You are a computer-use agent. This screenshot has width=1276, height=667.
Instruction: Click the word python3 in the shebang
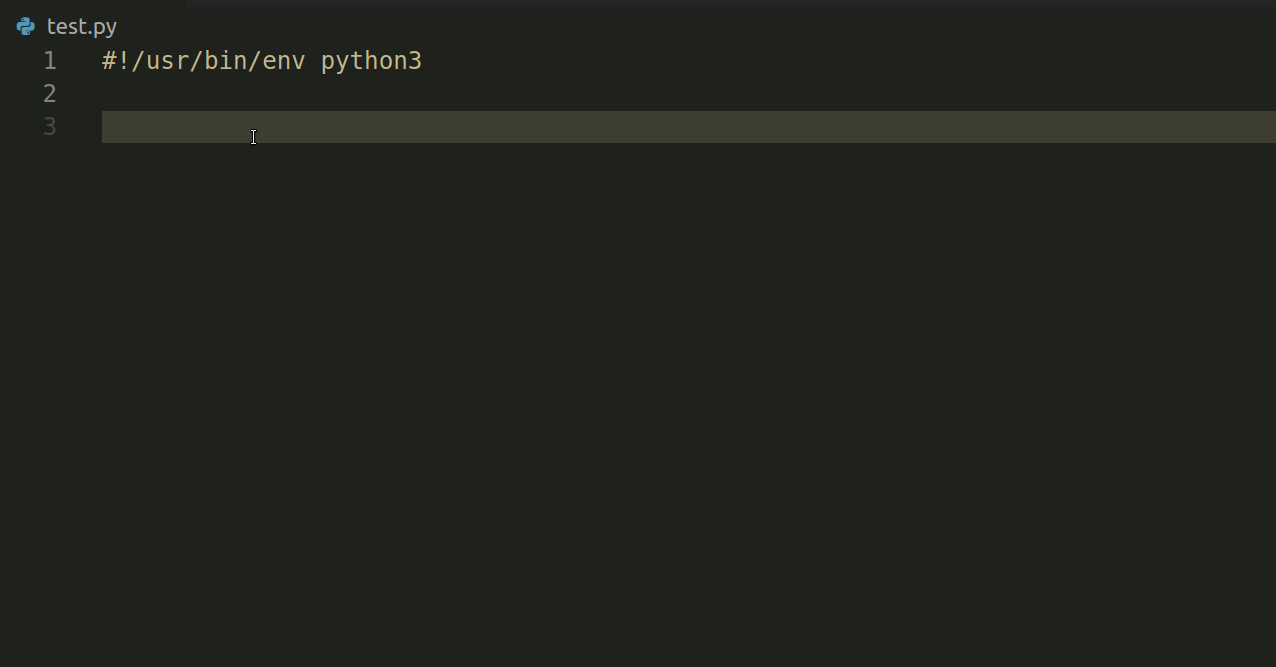(x=371, y=61)
